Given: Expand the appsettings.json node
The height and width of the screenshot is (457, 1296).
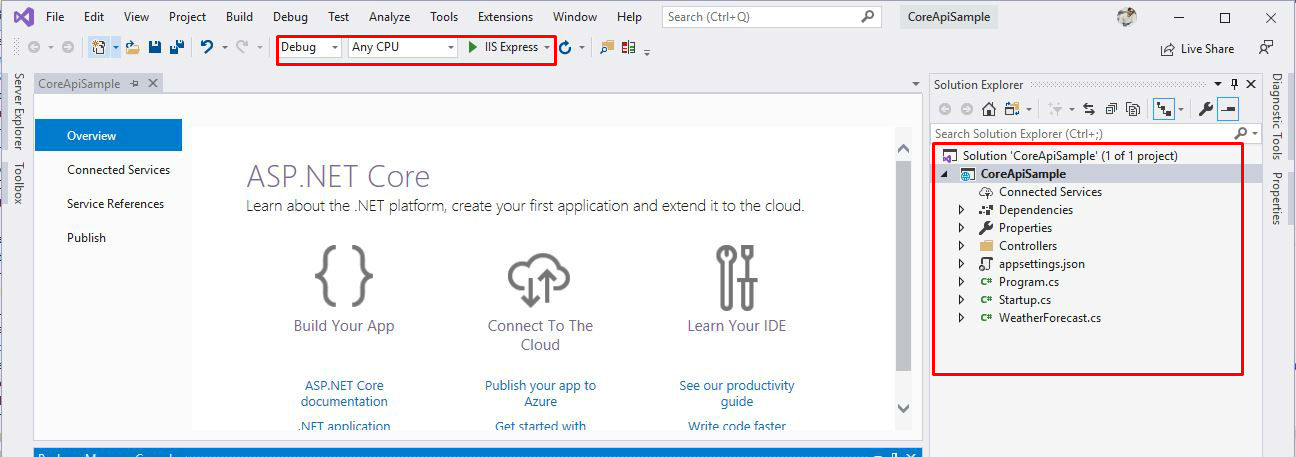Looking at the screenshot, I should tap(962, 264).
